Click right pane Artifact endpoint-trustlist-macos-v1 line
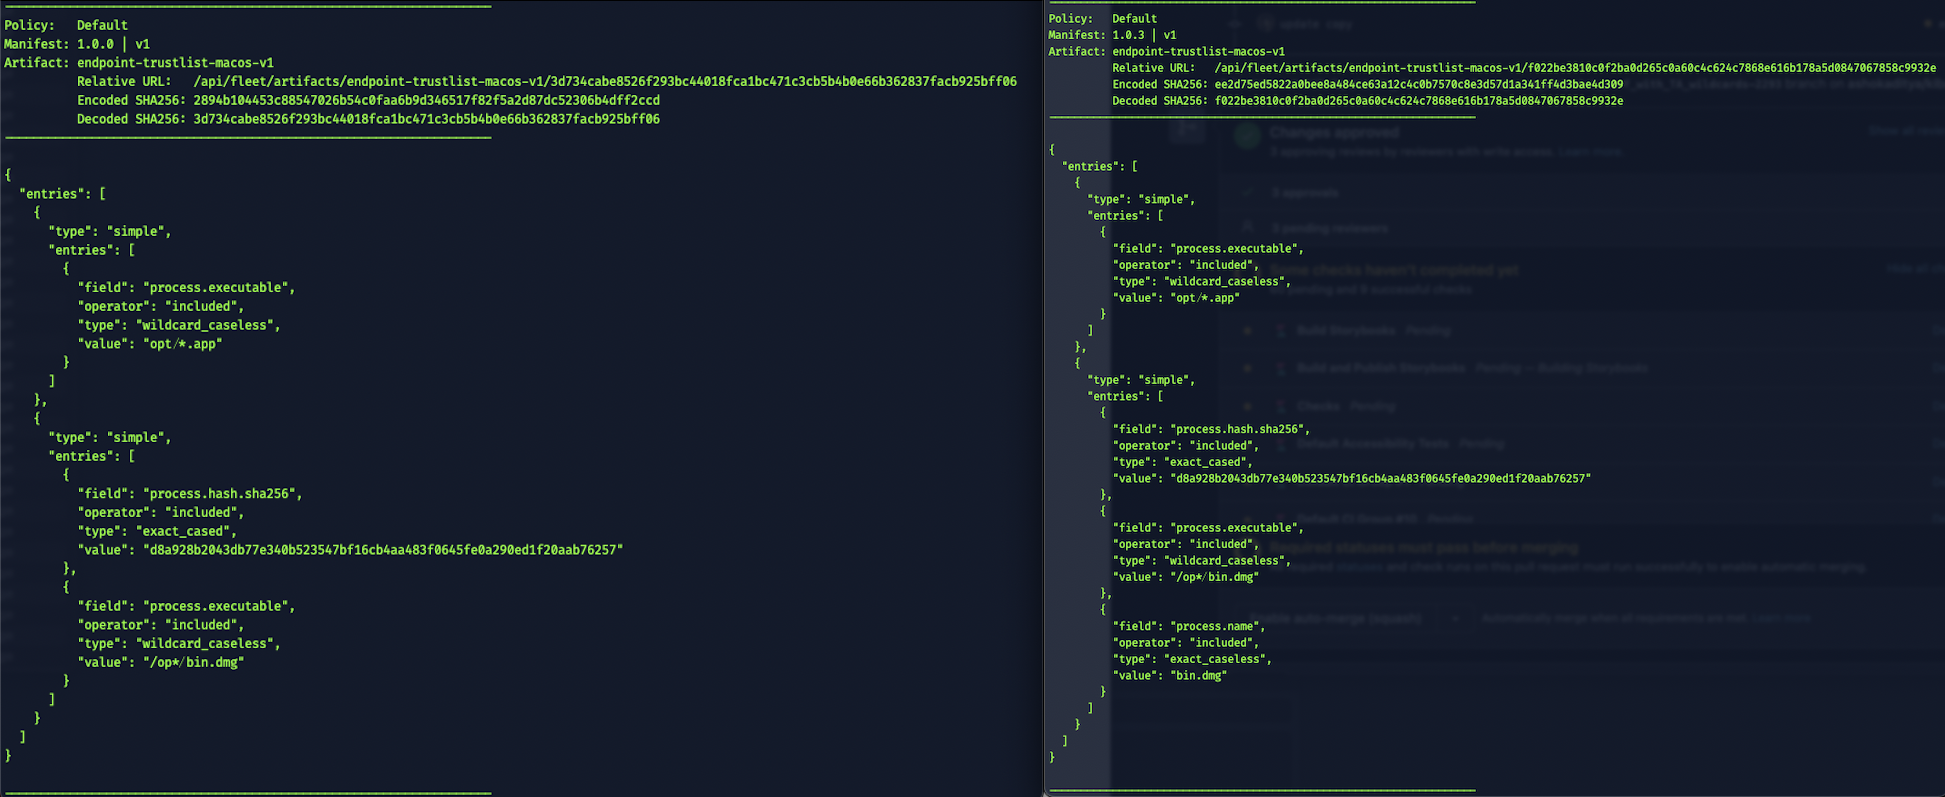This screenshot has width=1945, height=797. click(x=1167, y=51)
